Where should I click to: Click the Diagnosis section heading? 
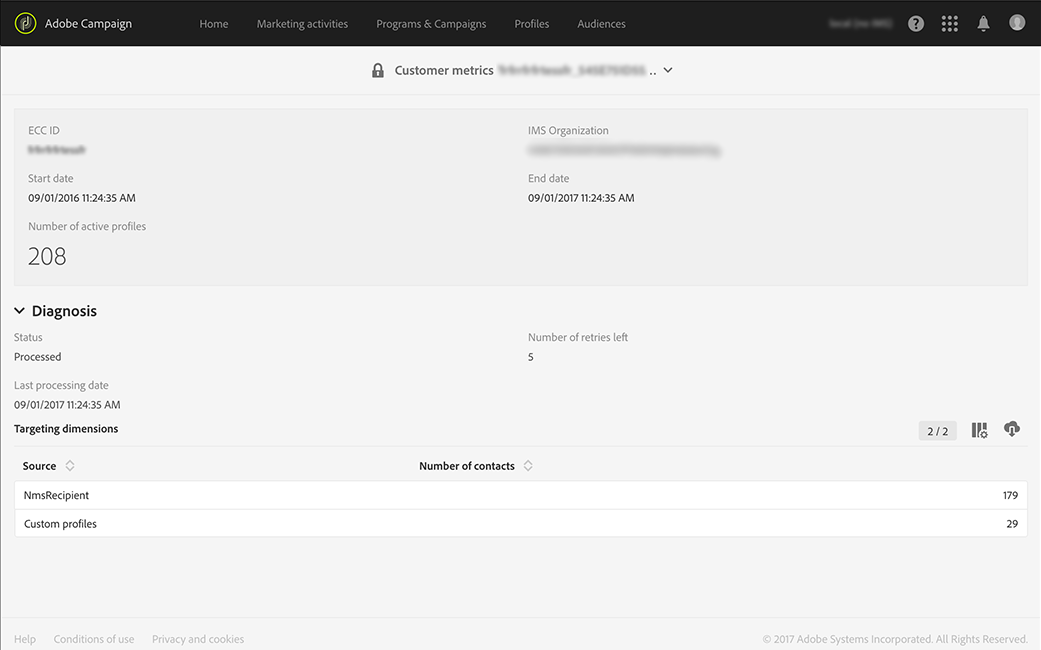[x=64, y=311]
